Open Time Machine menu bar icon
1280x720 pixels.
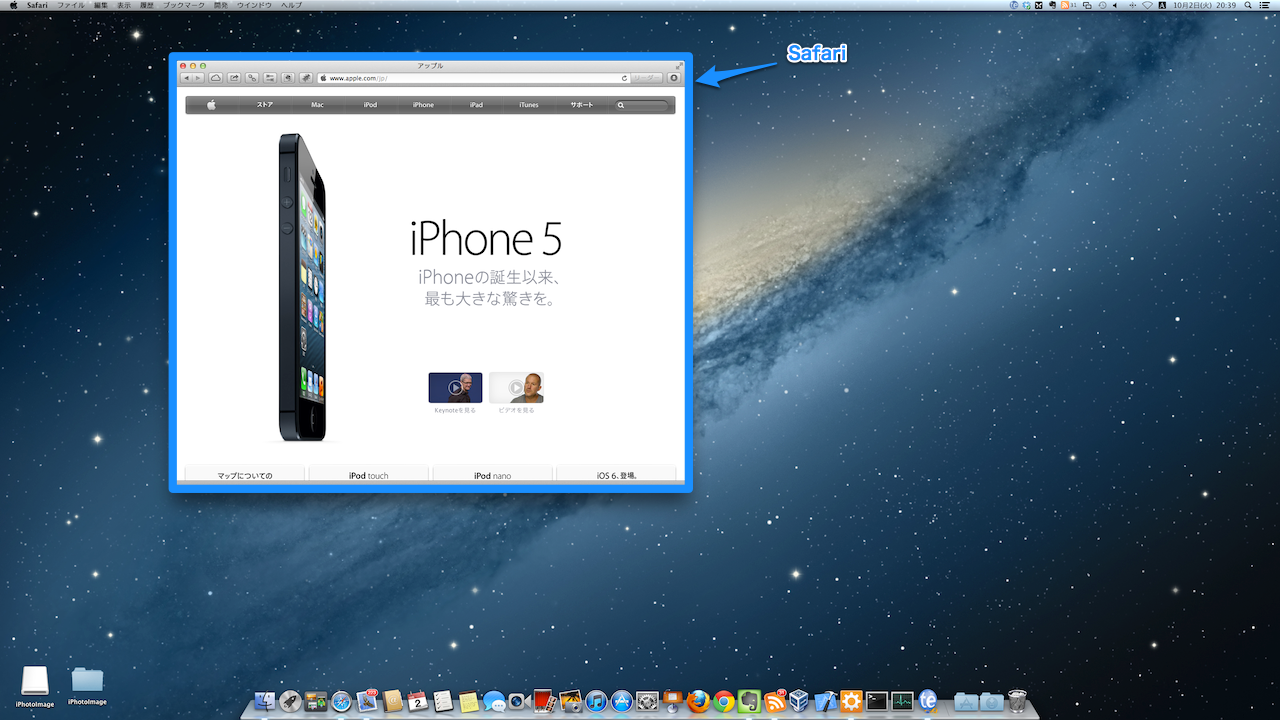1101,5
